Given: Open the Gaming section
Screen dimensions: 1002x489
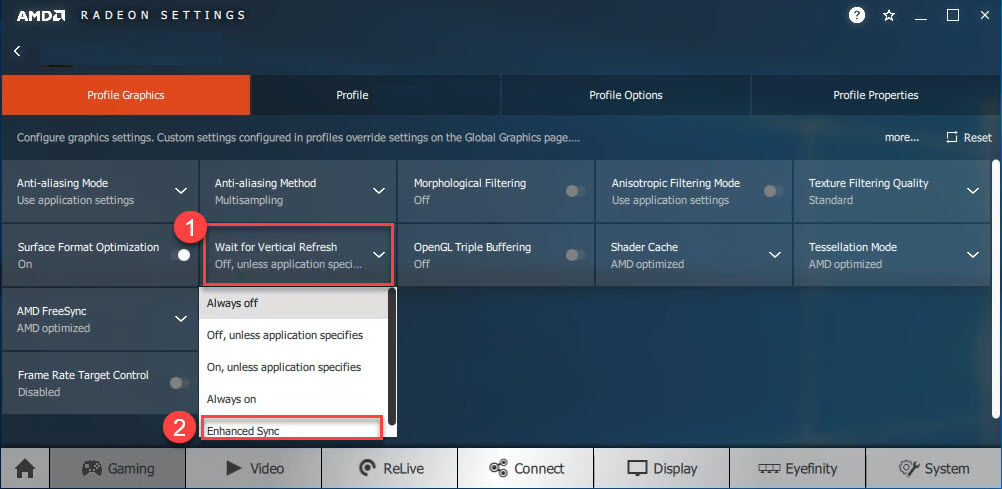Looking at the screenshot, I should [118, 468].
